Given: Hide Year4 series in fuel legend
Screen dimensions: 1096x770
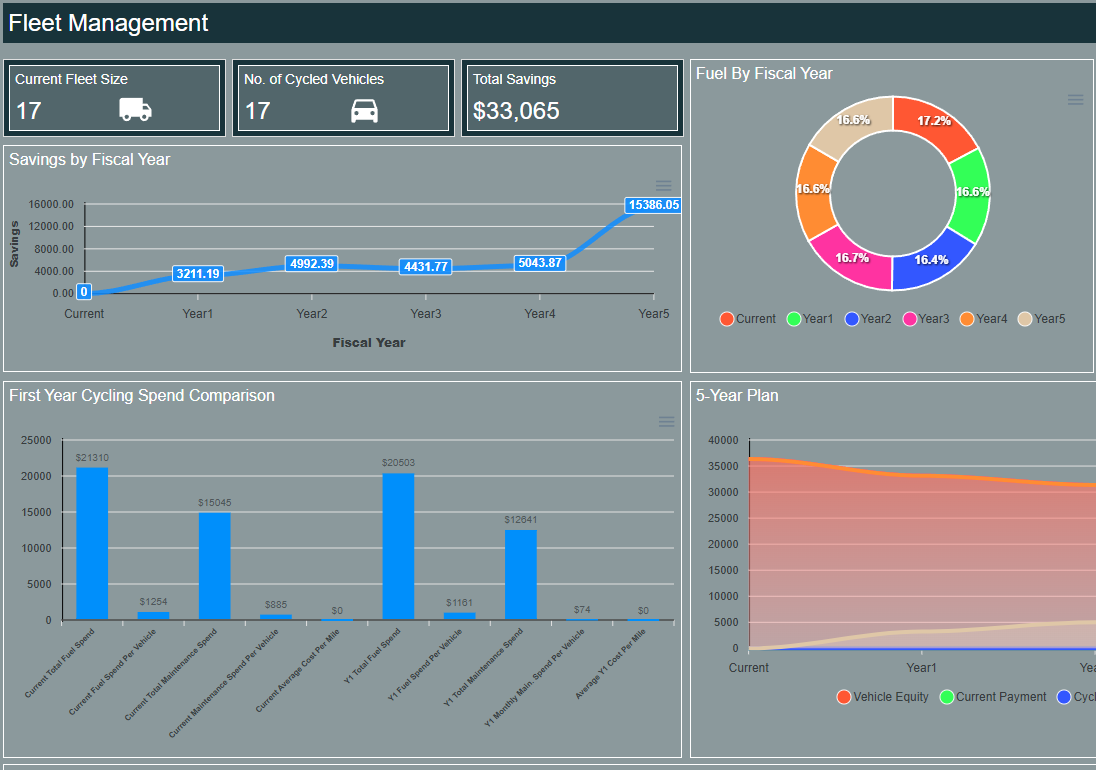Looking at the screenshot, I should 983,319.
